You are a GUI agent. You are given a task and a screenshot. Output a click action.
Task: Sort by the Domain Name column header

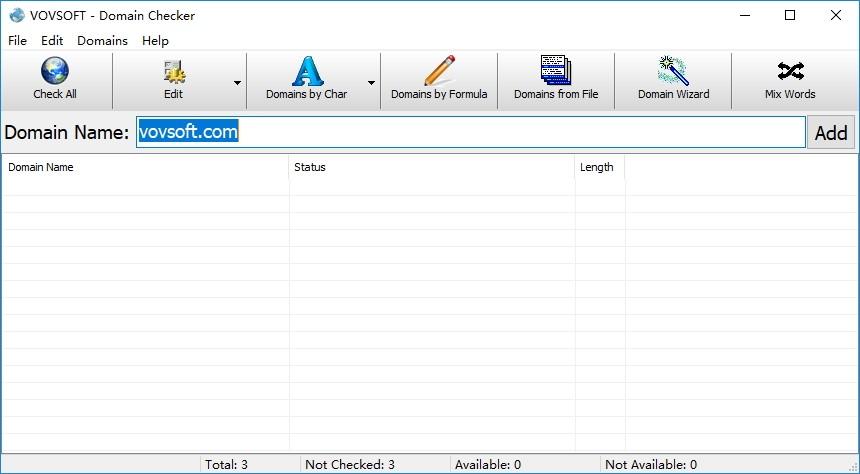(x=145, y=167)
